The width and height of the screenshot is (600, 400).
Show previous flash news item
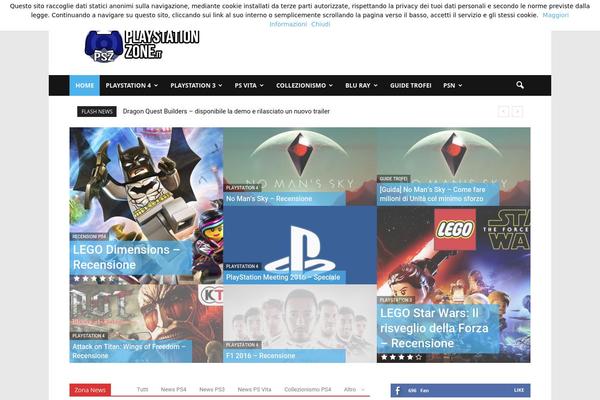[x=503, y=111]
